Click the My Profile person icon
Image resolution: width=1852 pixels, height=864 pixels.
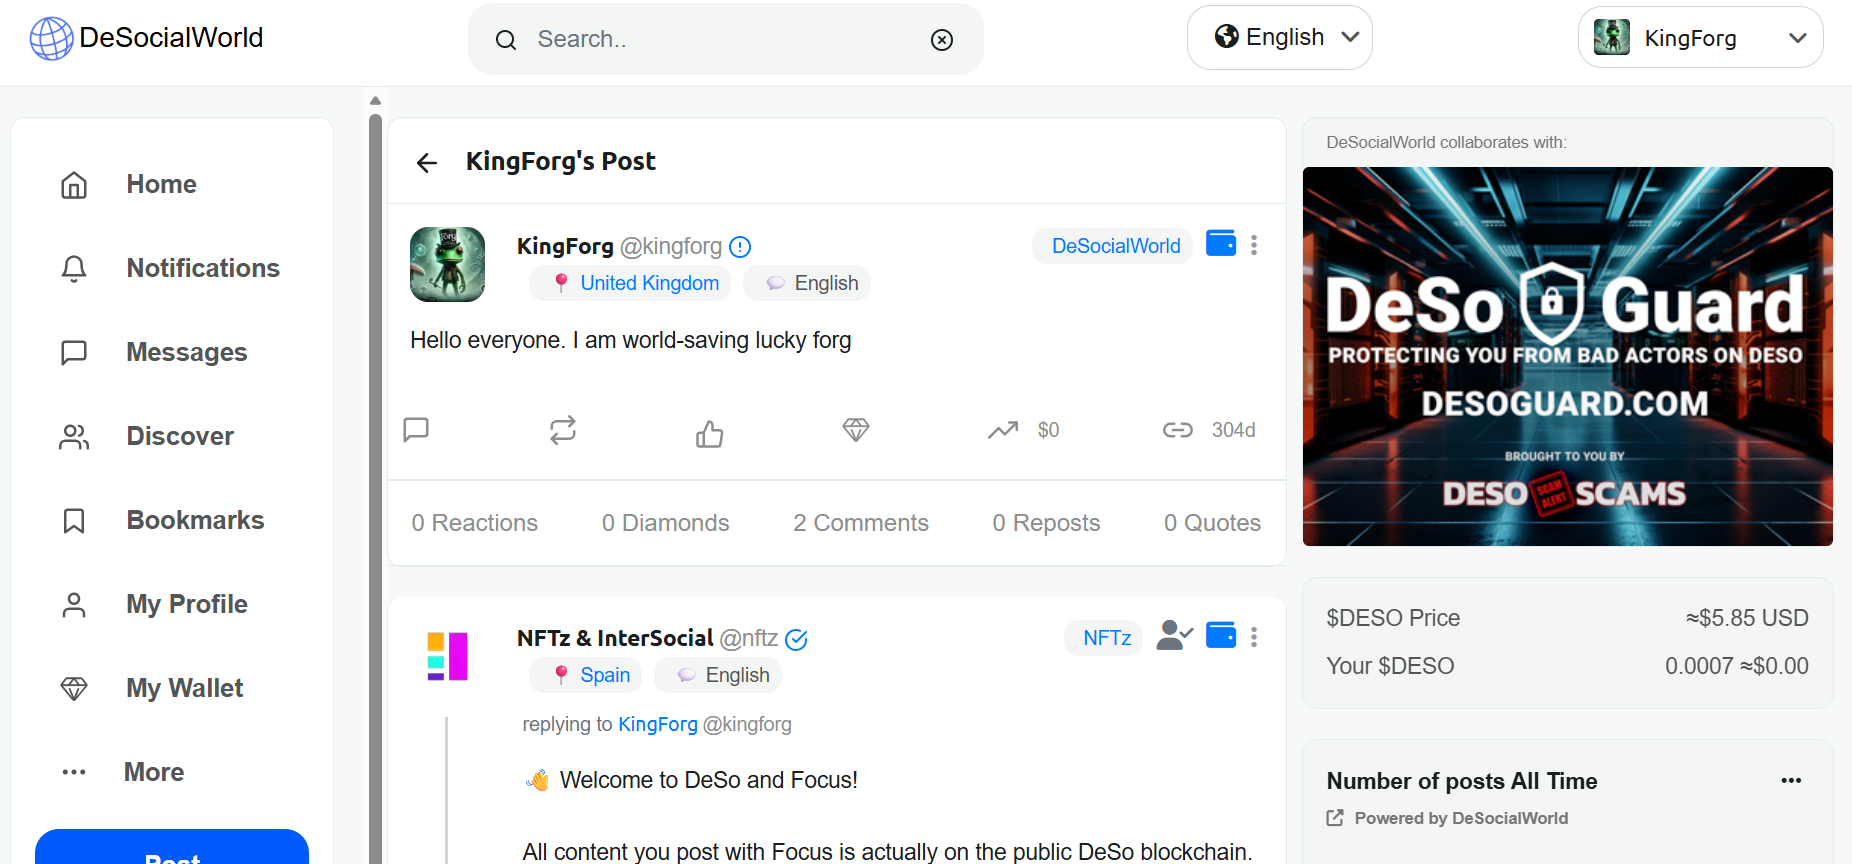74,604
